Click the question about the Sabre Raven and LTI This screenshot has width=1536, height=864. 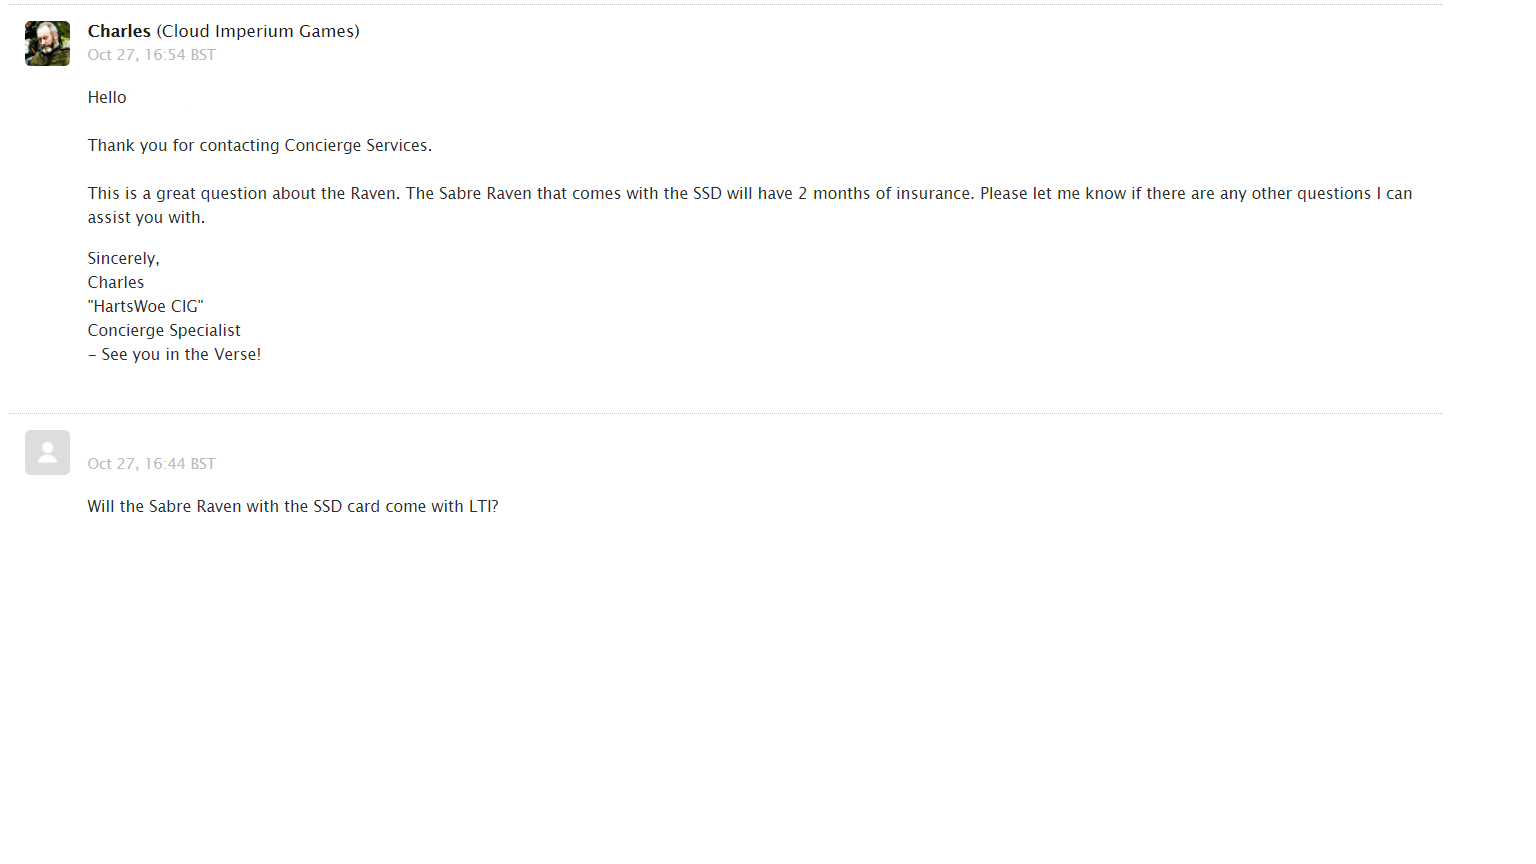click(292, 507)
